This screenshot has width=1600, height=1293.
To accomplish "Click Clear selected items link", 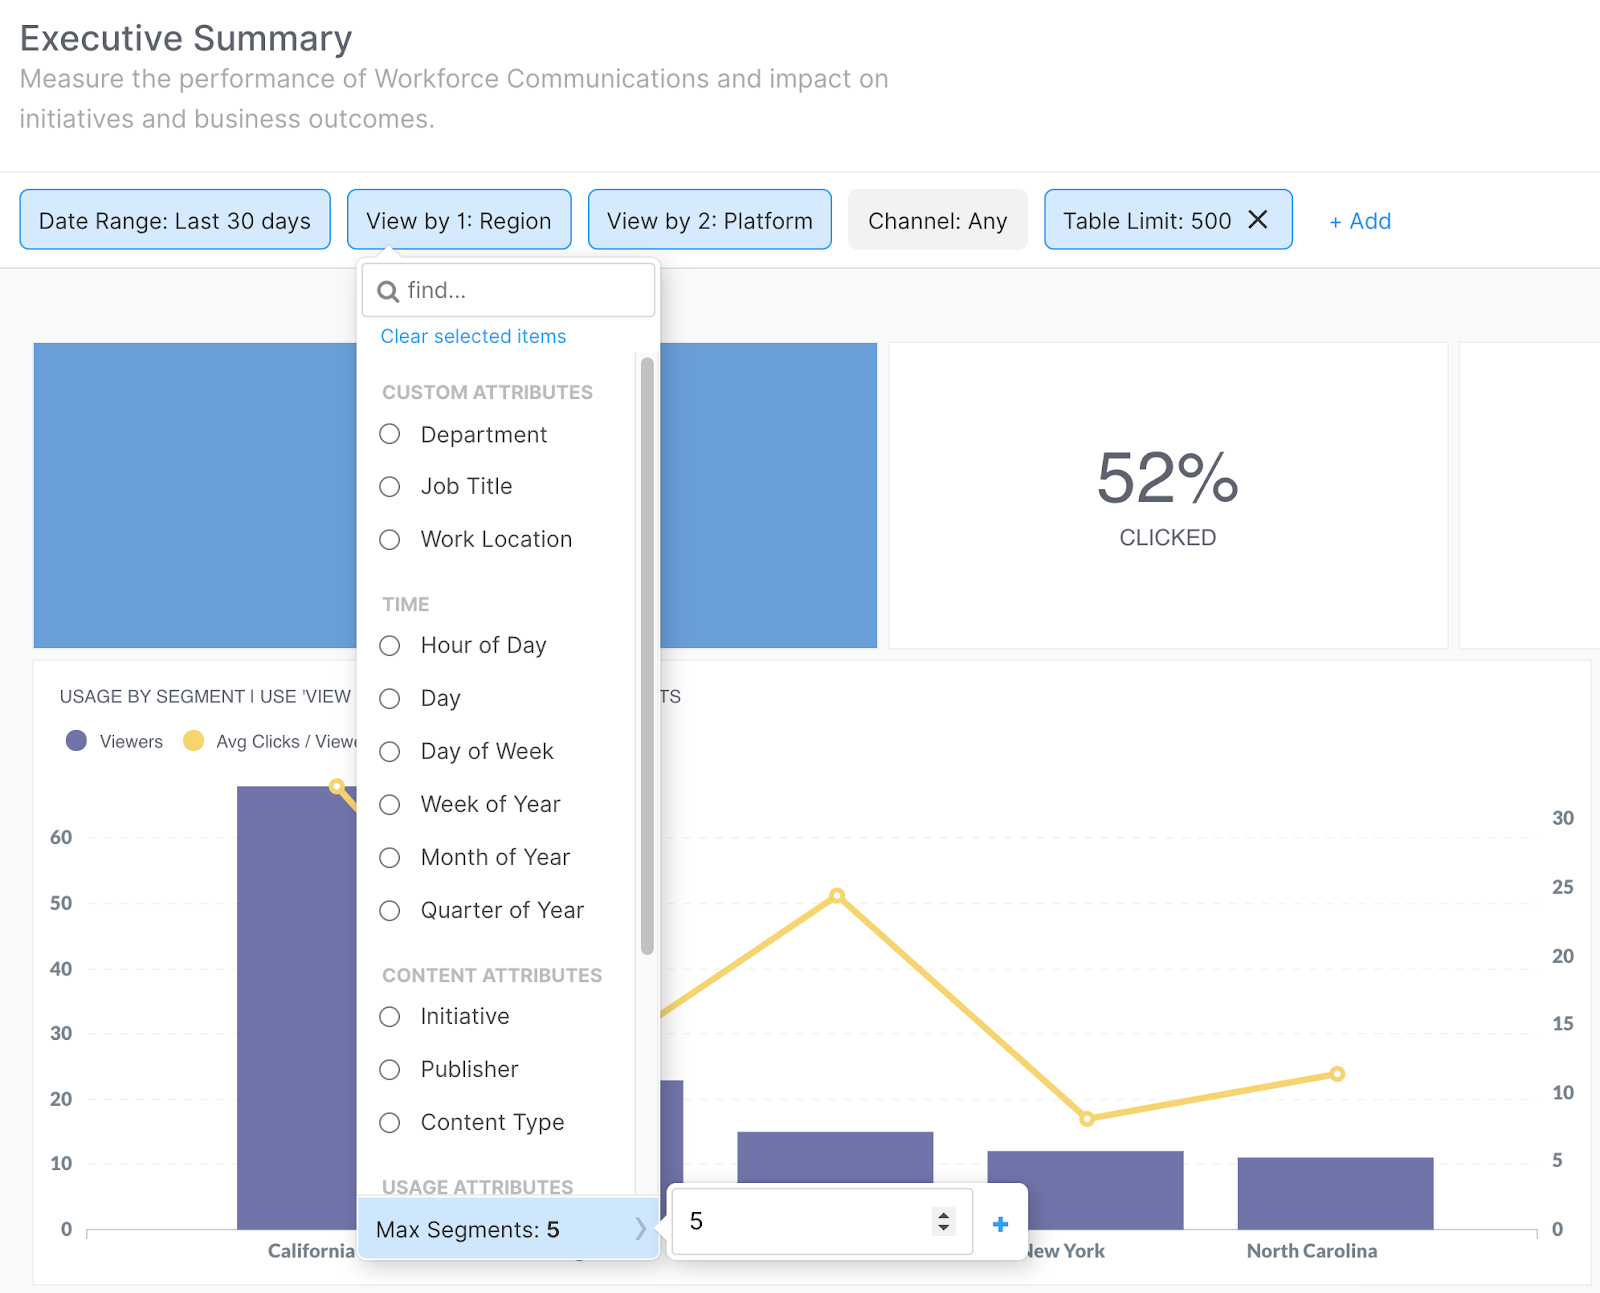I will pos(473,337).
